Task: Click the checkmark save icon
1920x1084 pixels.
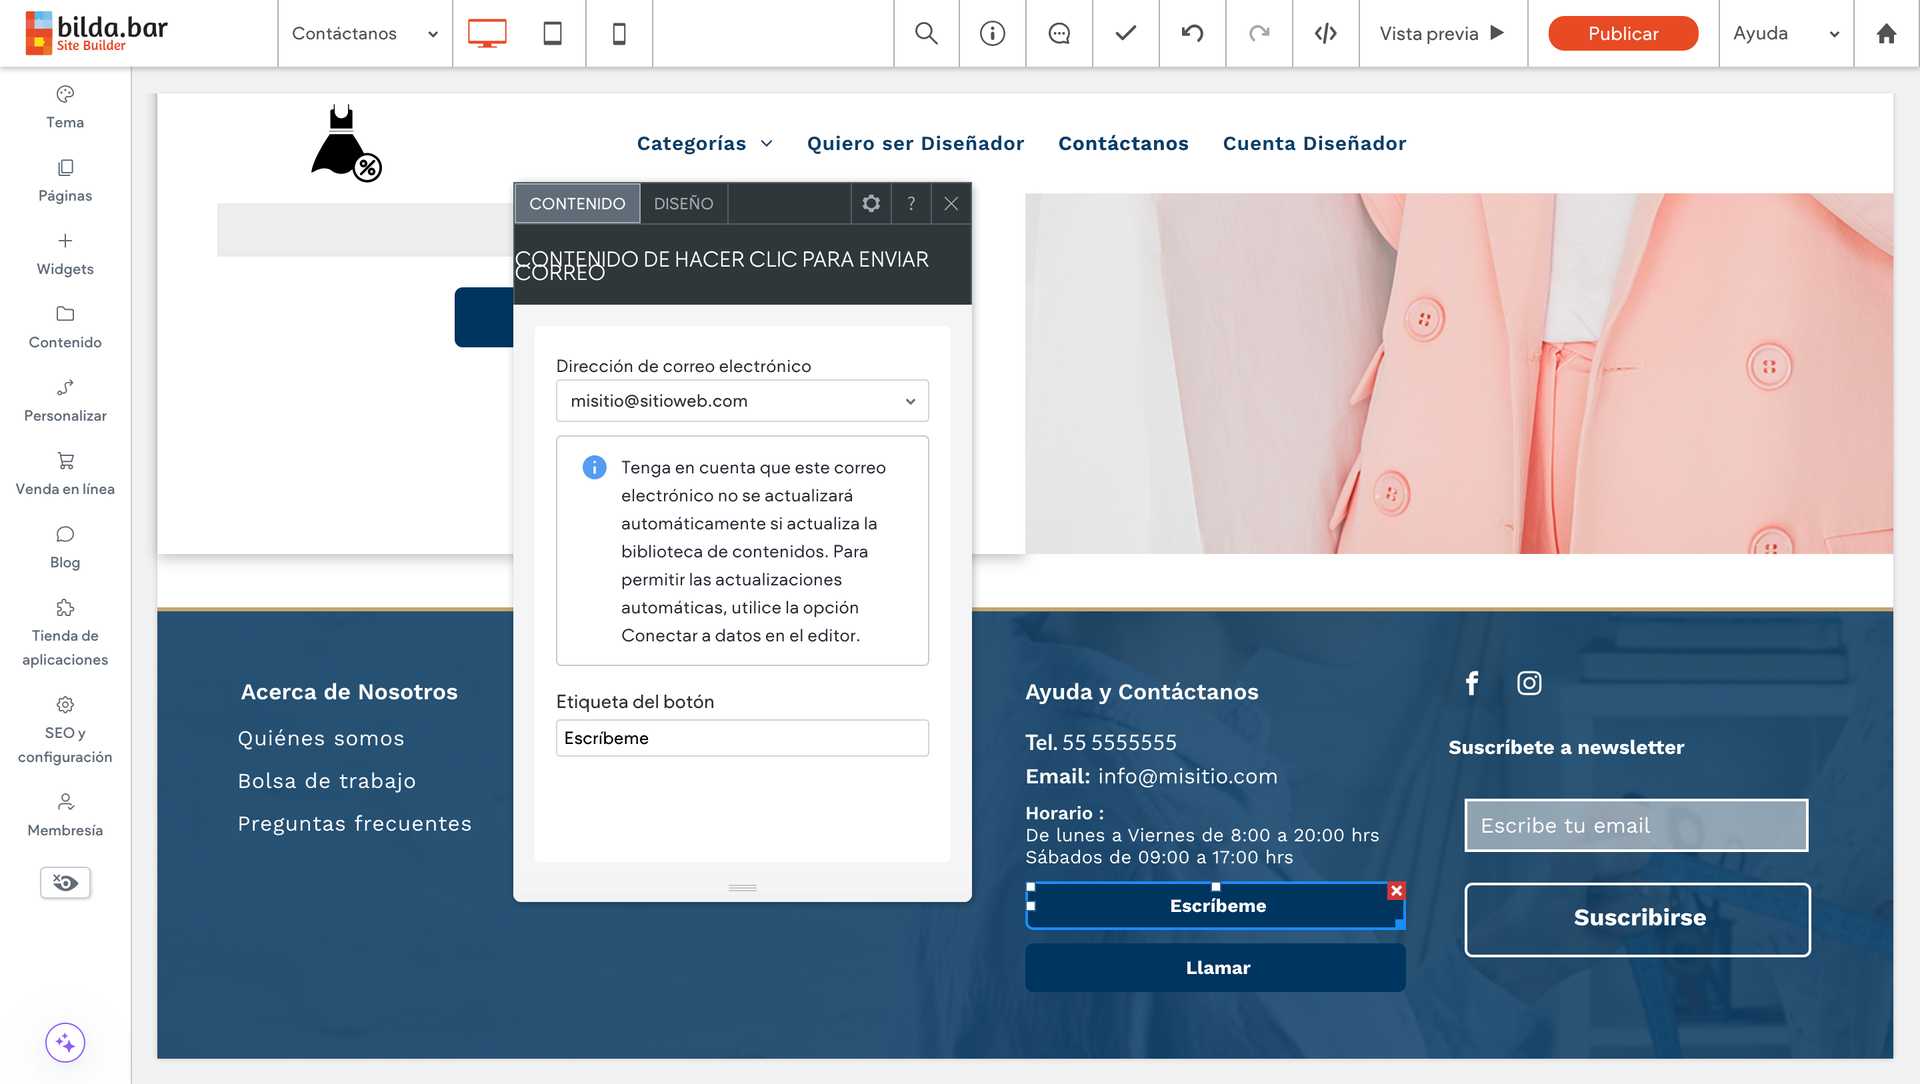Action: [1126, 33]
